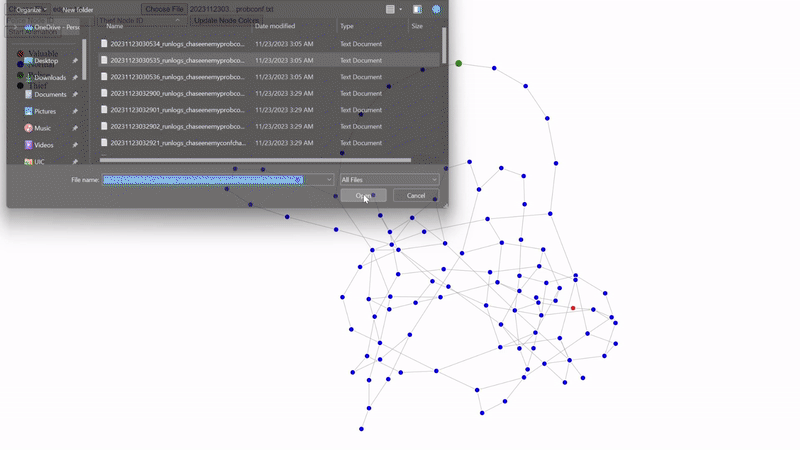Click the Music folder icon
This screenshot has width=800, height=450.
click(x=29, y=128)
